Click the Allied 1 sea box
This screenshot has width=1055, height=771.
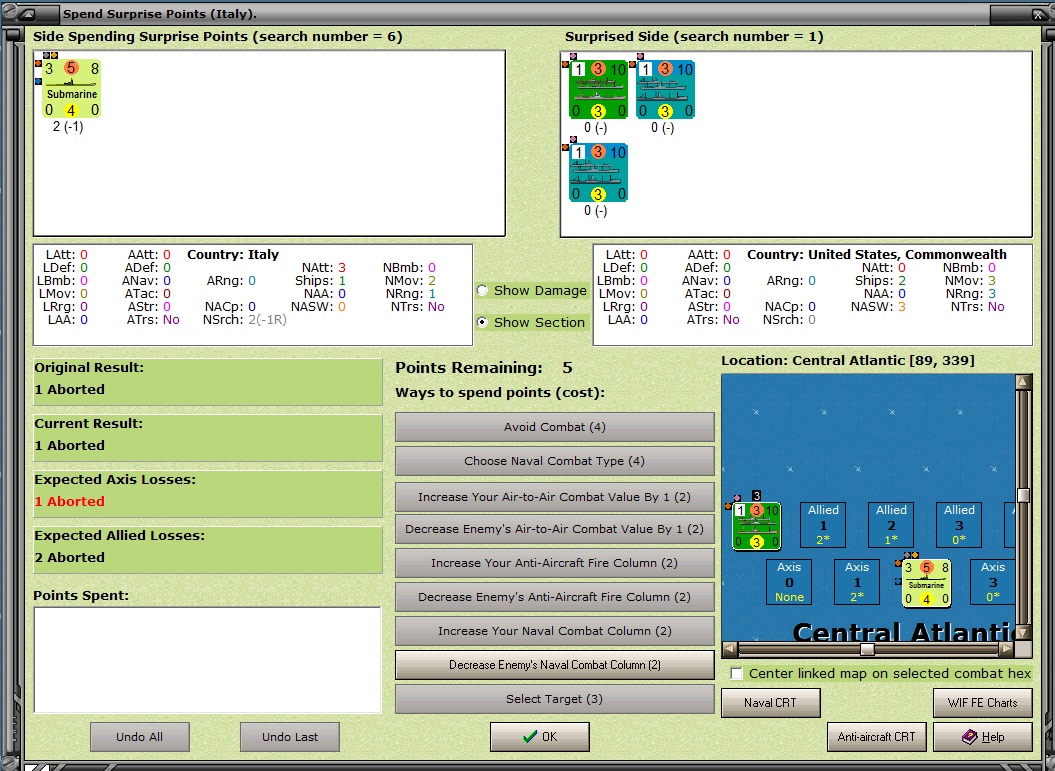point(823,525)
